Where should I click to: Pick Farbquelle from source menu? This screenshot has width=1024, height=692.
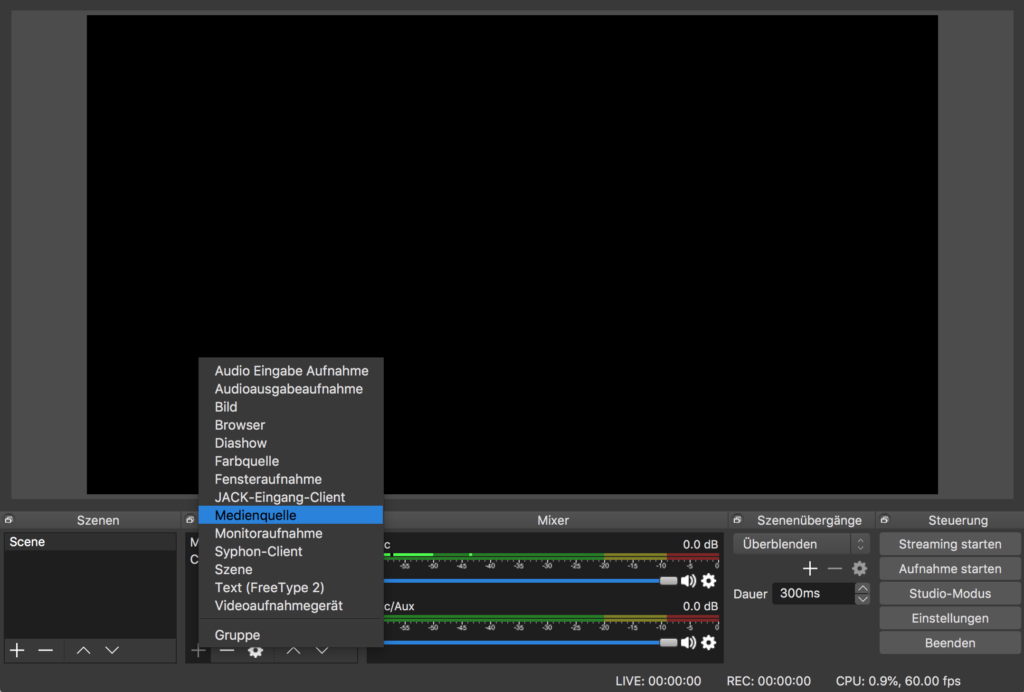[291, 461]
